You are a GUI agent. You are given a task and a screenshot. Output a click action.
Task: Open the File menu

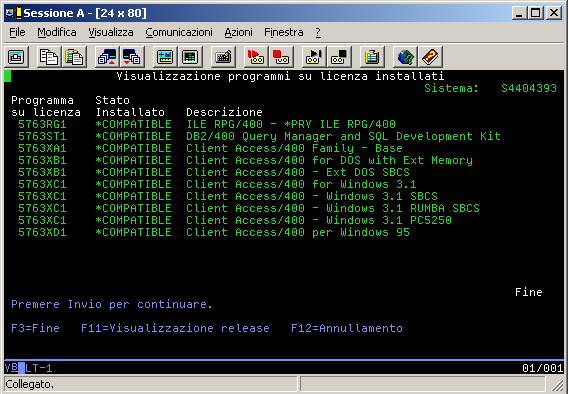point(17,32)
